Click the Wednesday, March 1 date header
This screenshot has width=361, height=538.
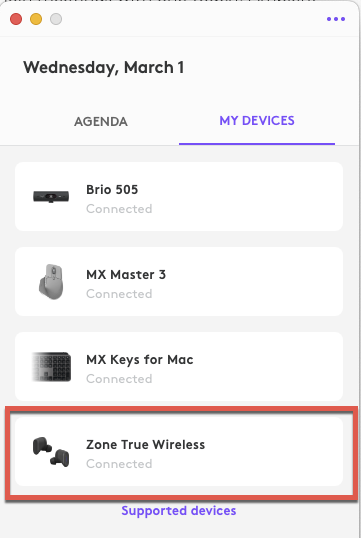click(104, 68)
